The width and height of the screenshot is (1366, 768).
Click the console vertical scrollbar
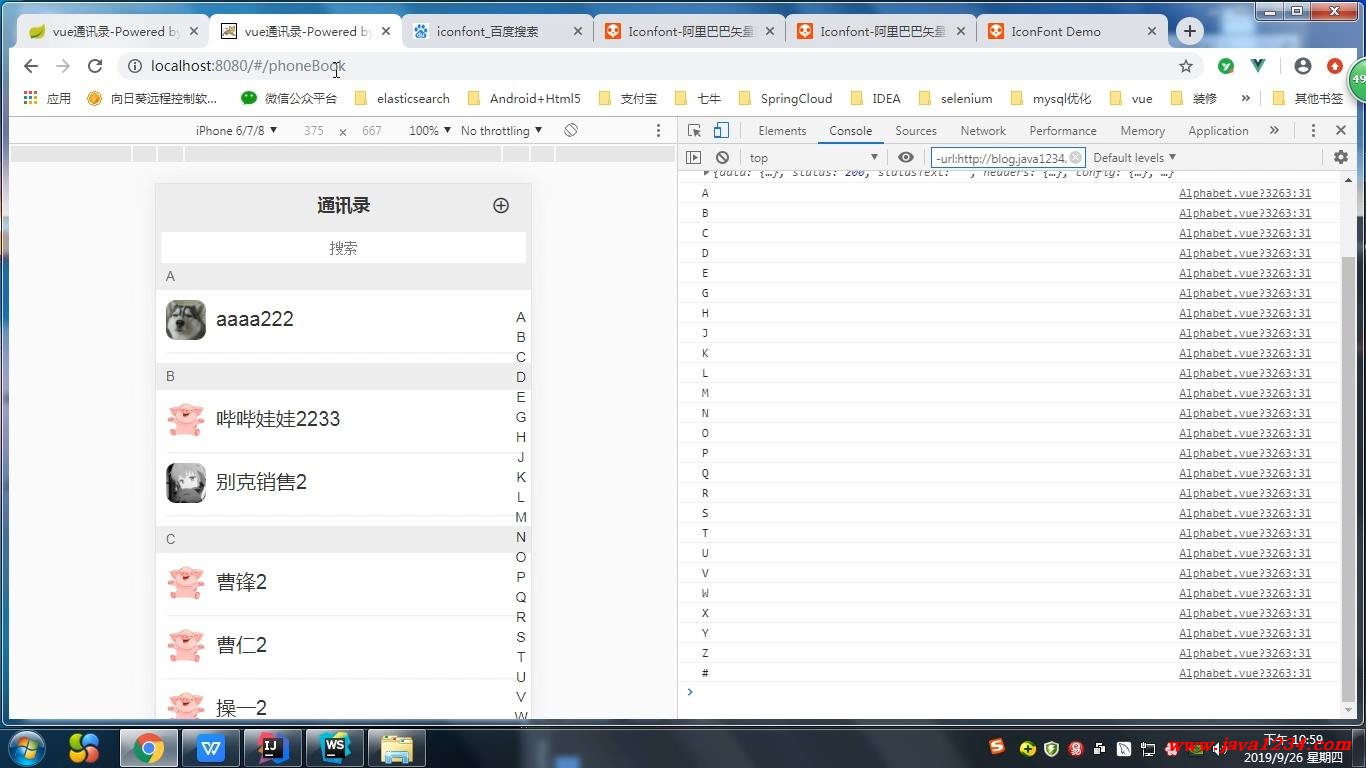(1349, 478)
